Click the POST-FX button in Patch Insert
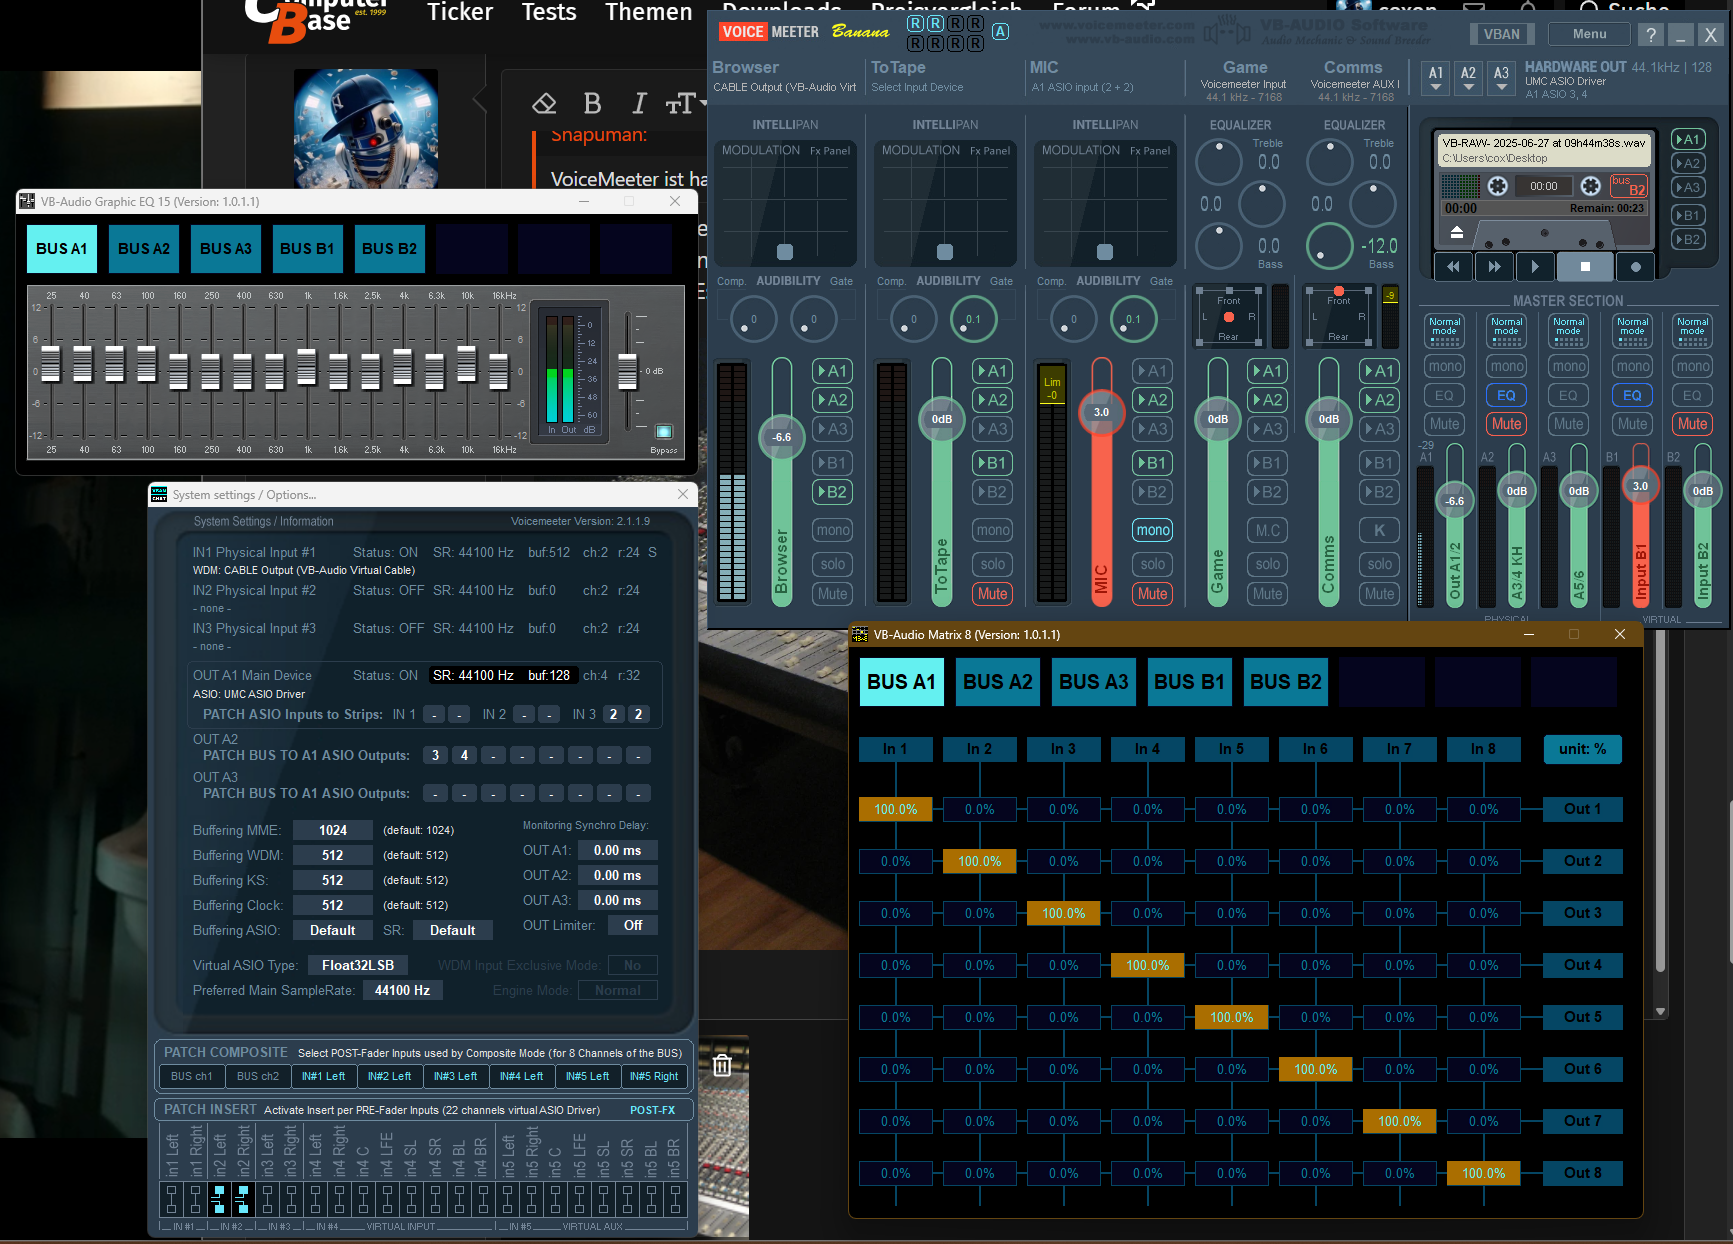The image size is (1733, 1244). coord(652,1110)
